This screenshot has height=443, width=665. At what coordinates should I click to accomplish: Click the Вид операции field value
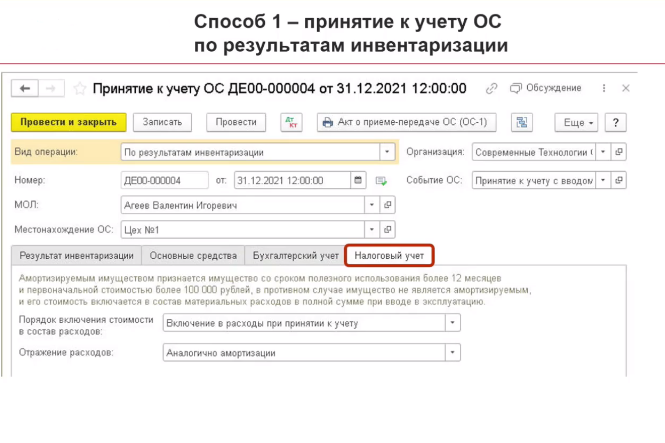(250, 152)
